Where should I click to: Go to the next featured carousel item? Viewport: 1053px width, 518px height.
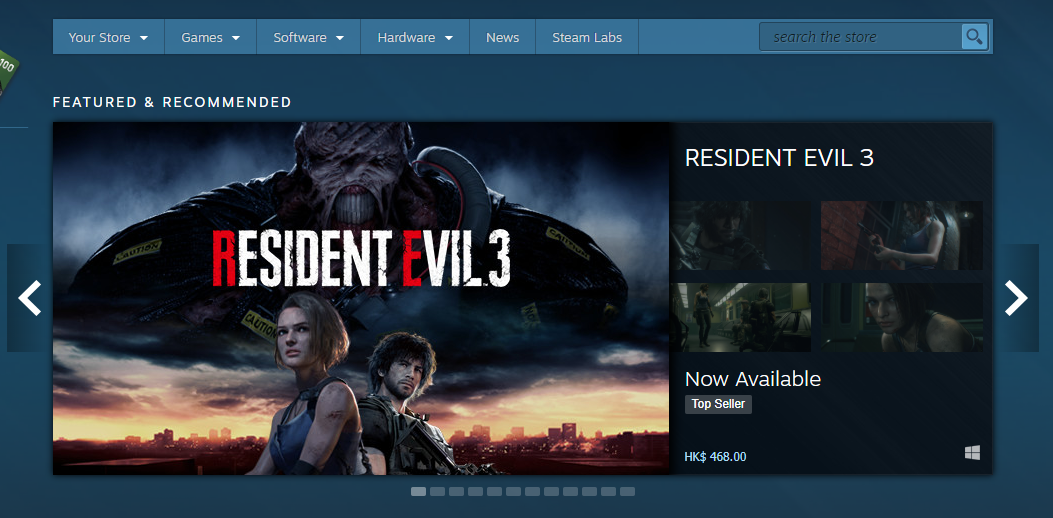1016,298
